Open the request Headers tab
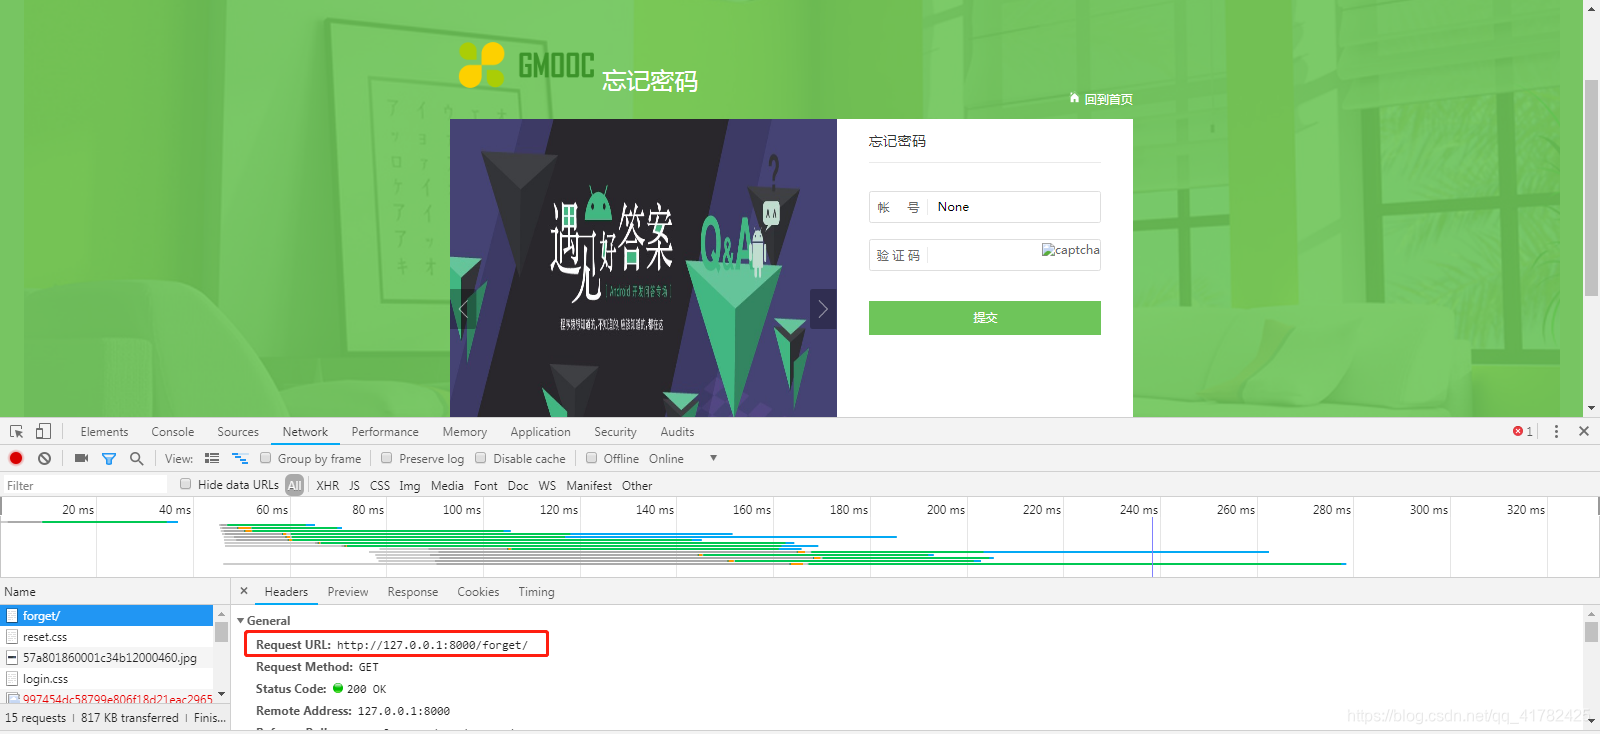1600x734 pixels. [286, 592]
